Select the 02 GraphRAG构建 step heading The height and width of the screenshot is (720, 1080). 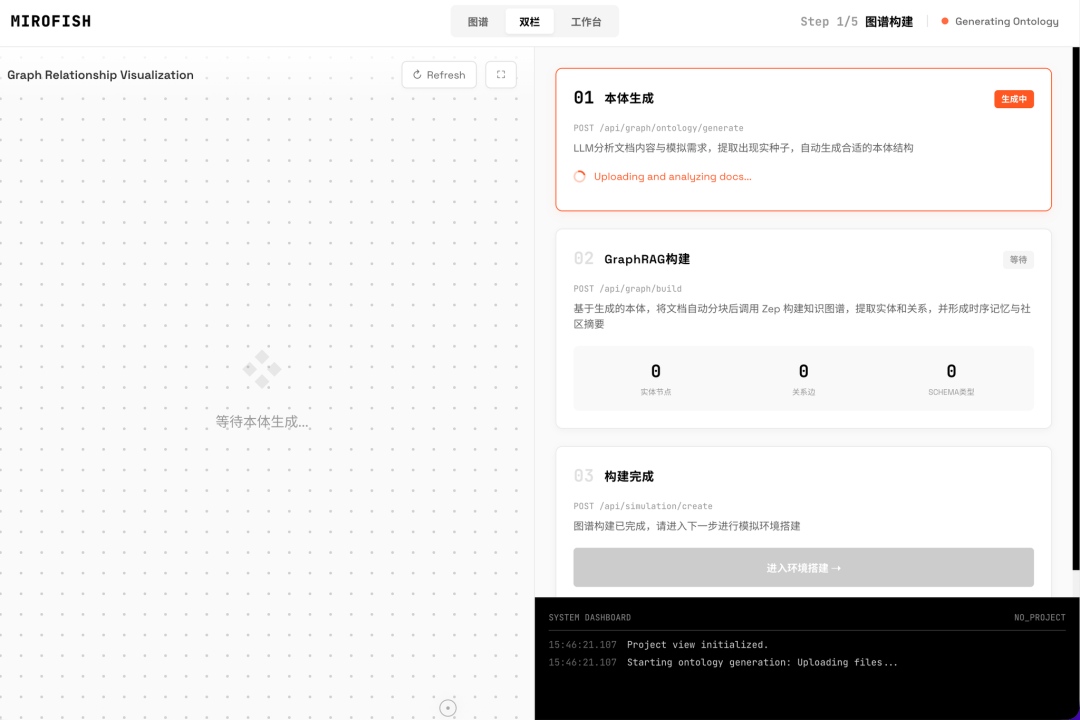pos(646,259)
